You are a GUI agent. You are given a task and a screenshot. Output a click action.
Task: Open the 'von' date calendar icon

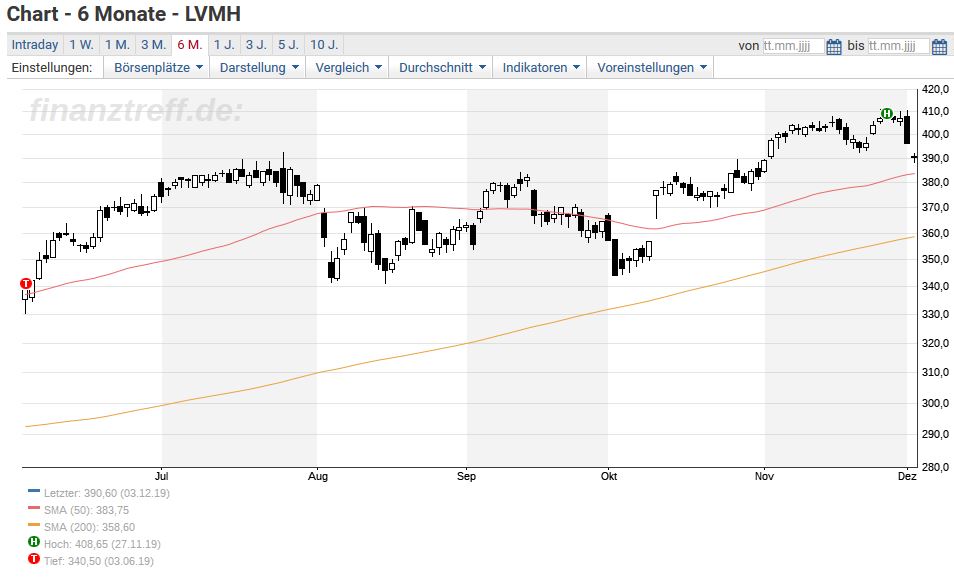pyautogui.click(x=834, y=46)
